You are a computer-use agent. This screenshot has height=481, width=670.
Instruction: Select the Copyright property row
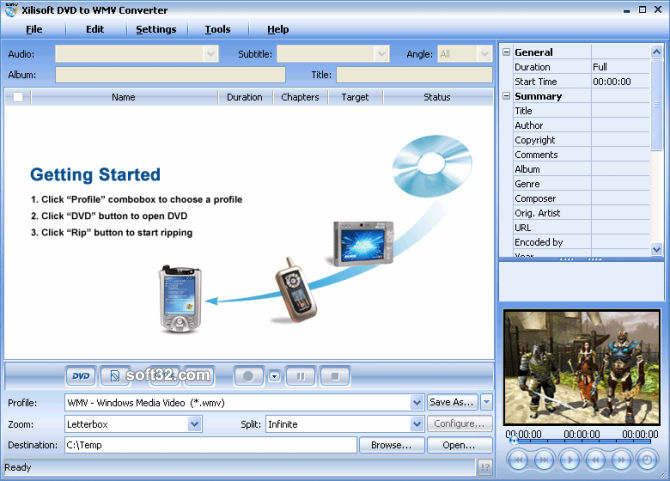[x=581, y=140]
